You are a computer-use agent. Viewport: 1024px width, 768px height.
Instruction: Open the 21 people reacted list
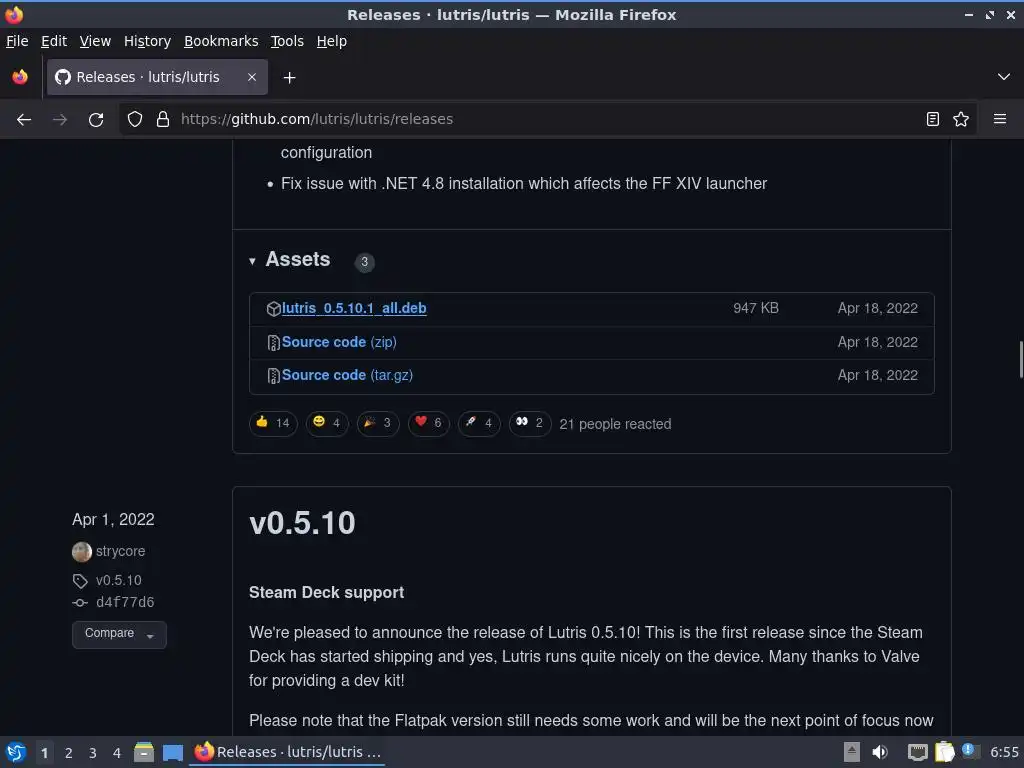pos(615,424)
